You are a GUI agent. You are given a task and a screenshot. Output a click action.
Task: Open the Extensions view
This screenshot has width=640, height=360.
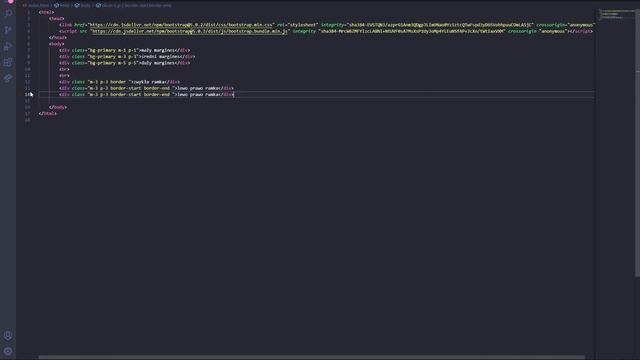[8, 62]
